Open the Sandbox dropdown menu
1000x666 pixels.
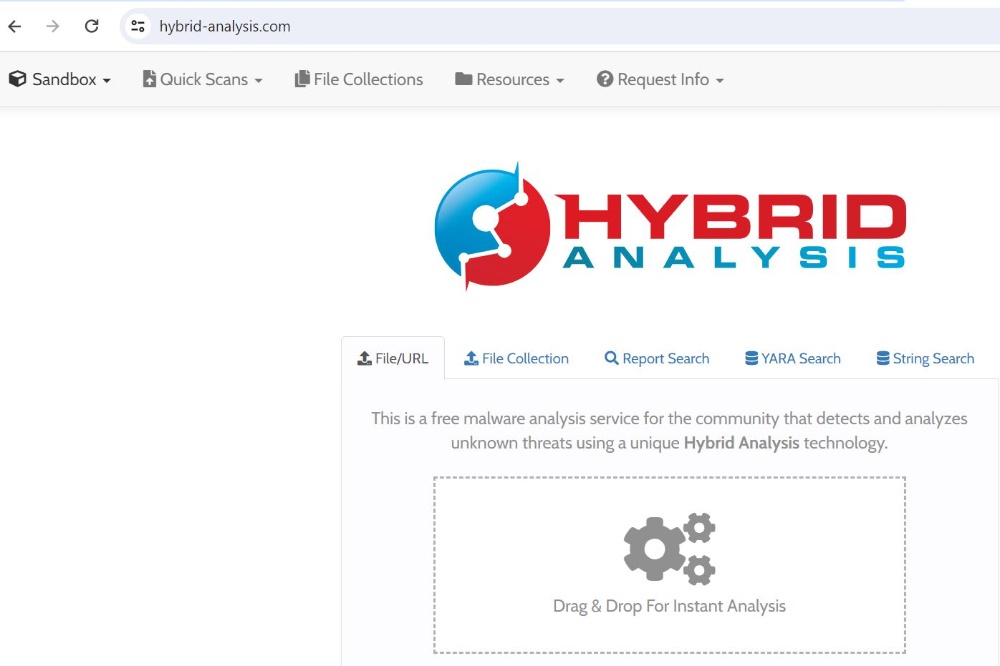pos(60,80)
